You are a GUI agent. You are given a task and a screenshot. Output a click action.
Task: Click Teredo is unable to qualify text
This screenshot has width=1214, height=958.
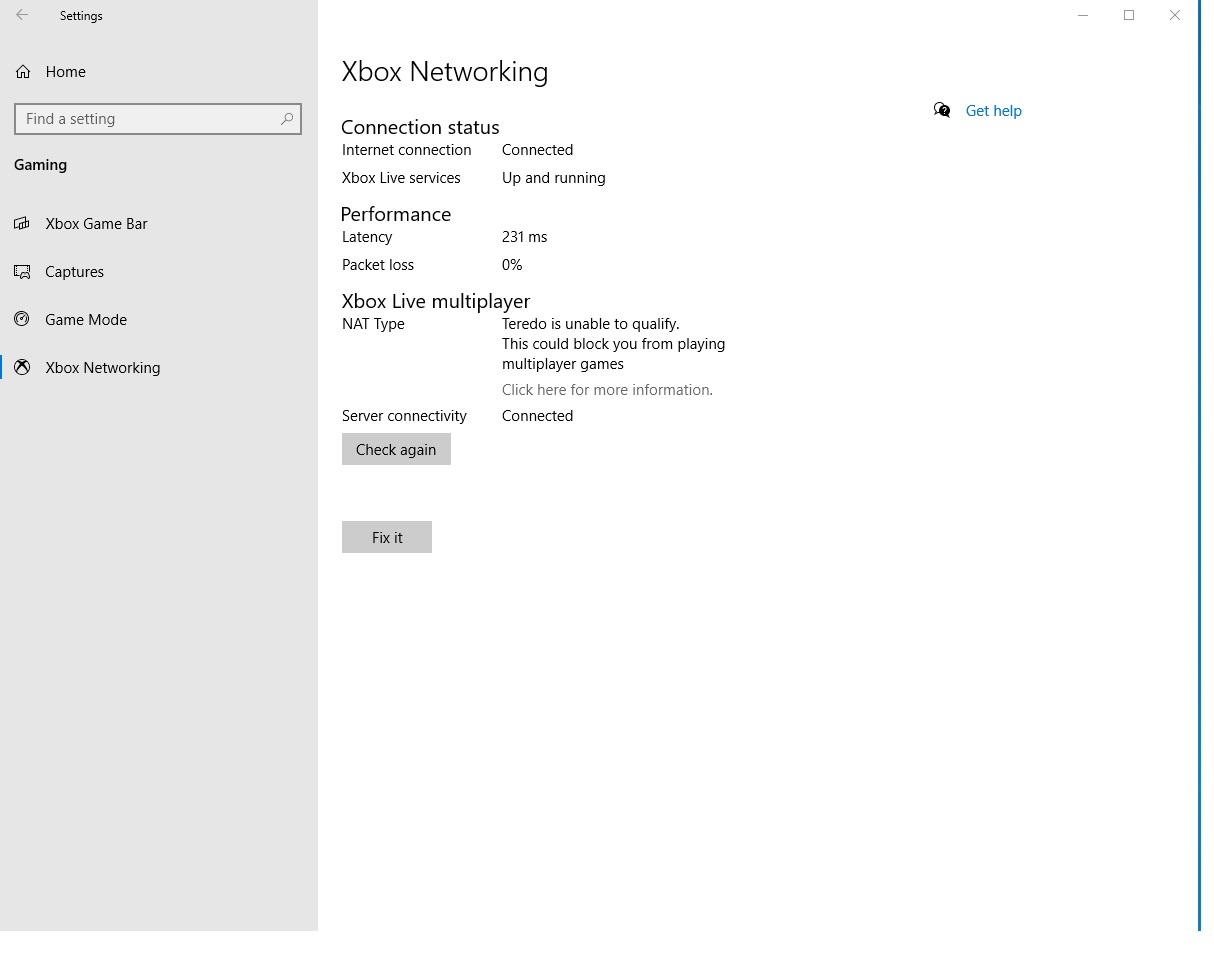[x=591, y=324]
